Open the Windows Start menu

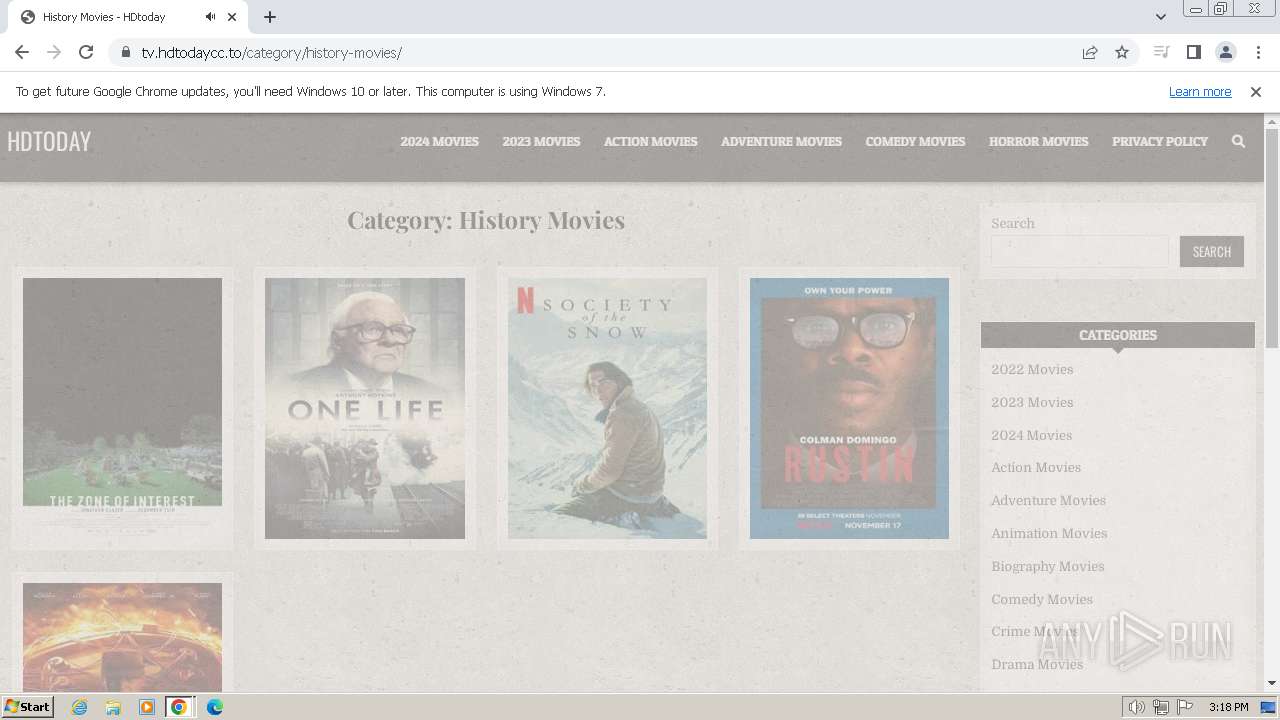tap(27, 706)
